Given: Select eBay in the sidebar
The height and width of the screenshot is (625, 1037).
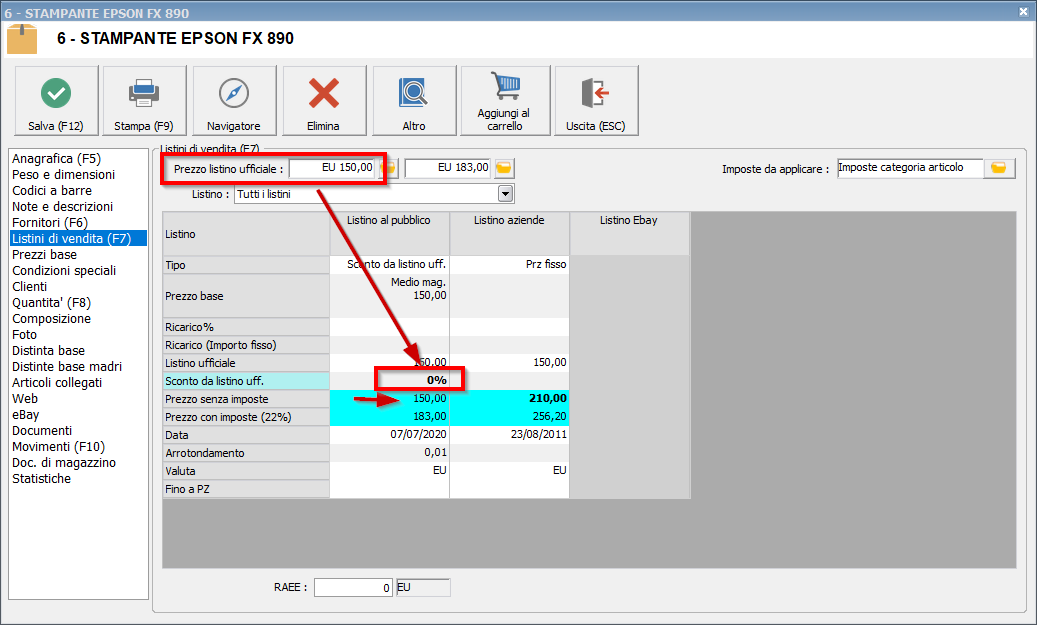Looking at the screenshot, I should point(26,415).
